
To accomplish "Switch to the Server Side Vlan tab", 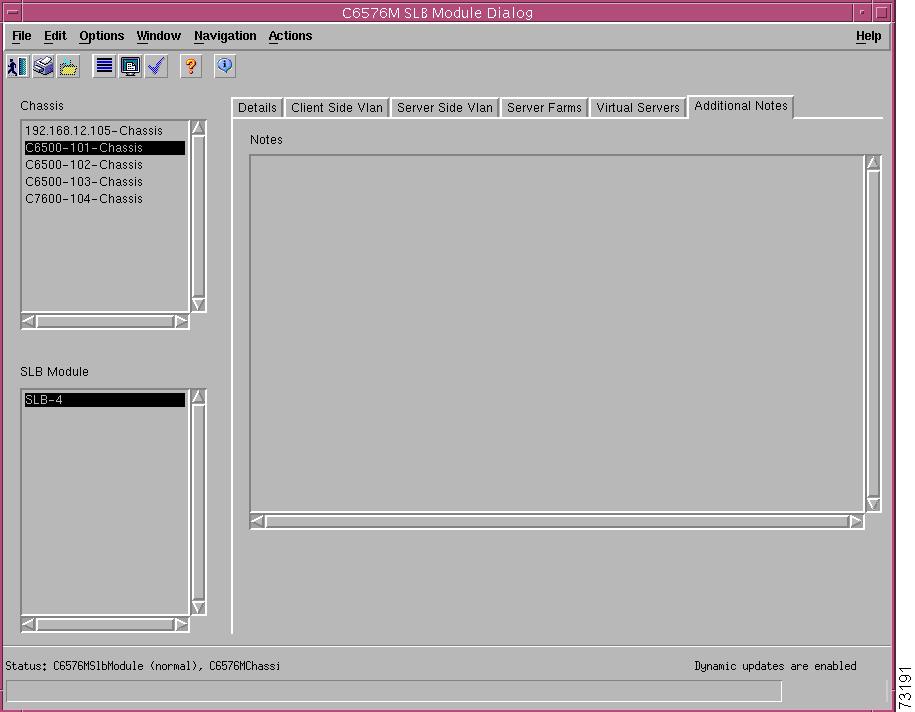I will [x=445, y=107].
